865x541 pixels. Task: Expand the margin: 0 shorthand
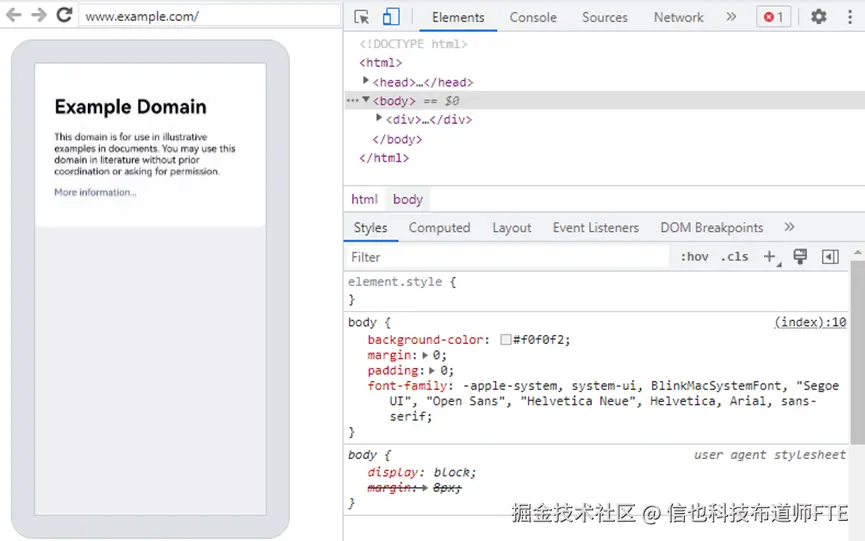click(425, 355)
